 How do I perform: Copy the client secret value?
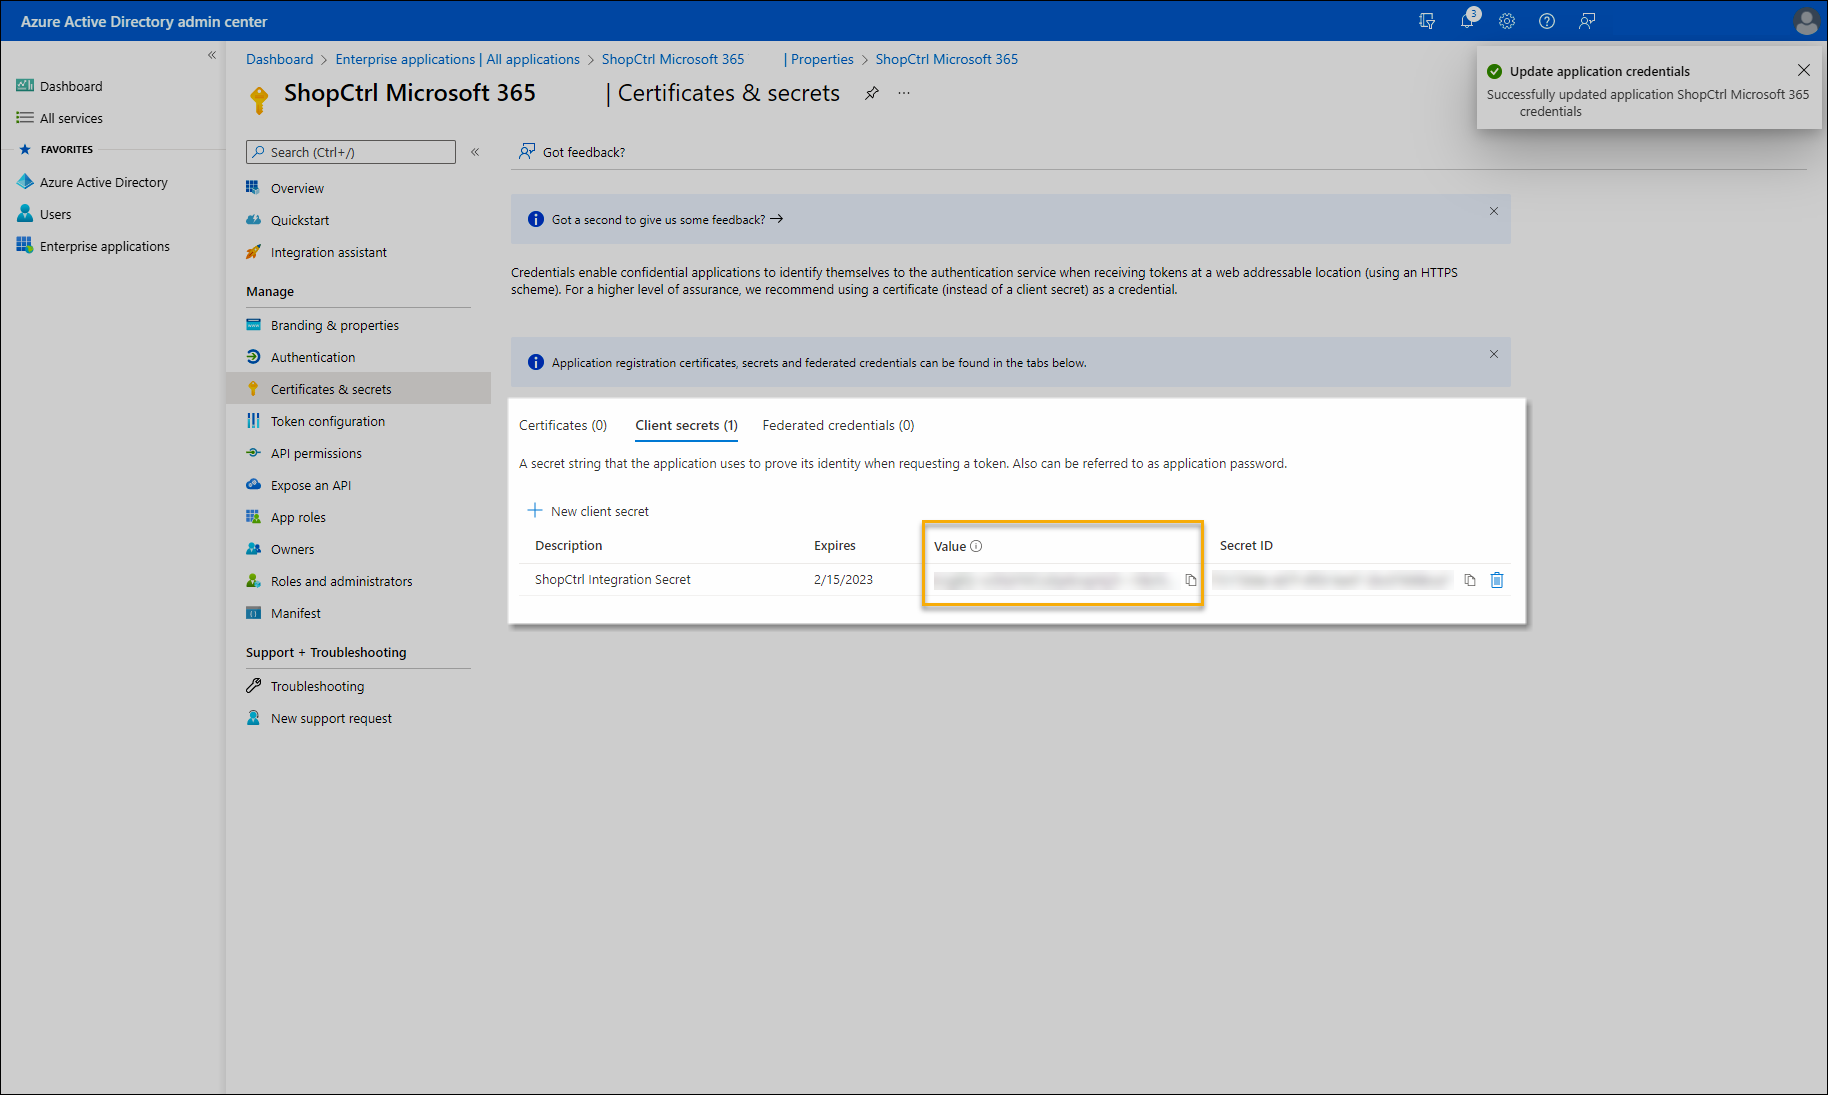coord(1191,580)
